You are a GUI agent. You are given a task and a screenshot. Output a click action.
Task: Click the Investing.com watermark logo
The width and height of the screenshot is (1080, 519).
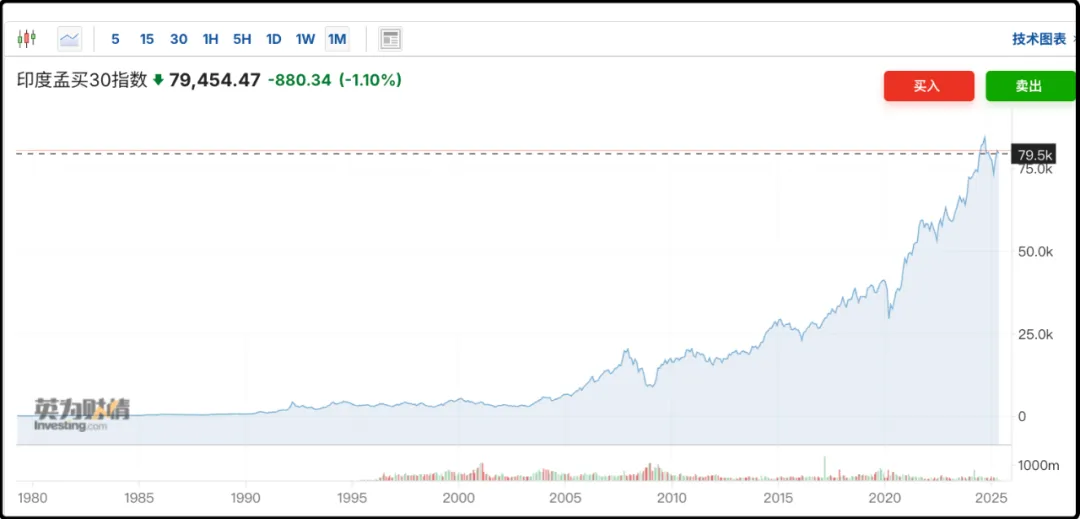pyautogui.click(x=82, y=415)
